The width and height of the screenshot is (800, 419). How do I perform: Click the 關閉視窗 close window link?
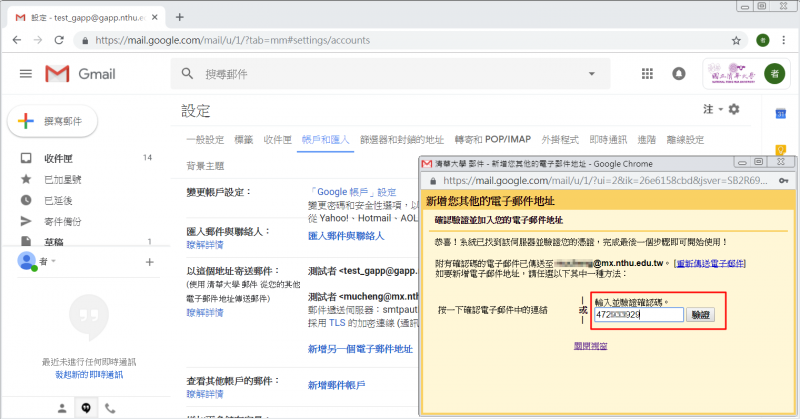595,347
